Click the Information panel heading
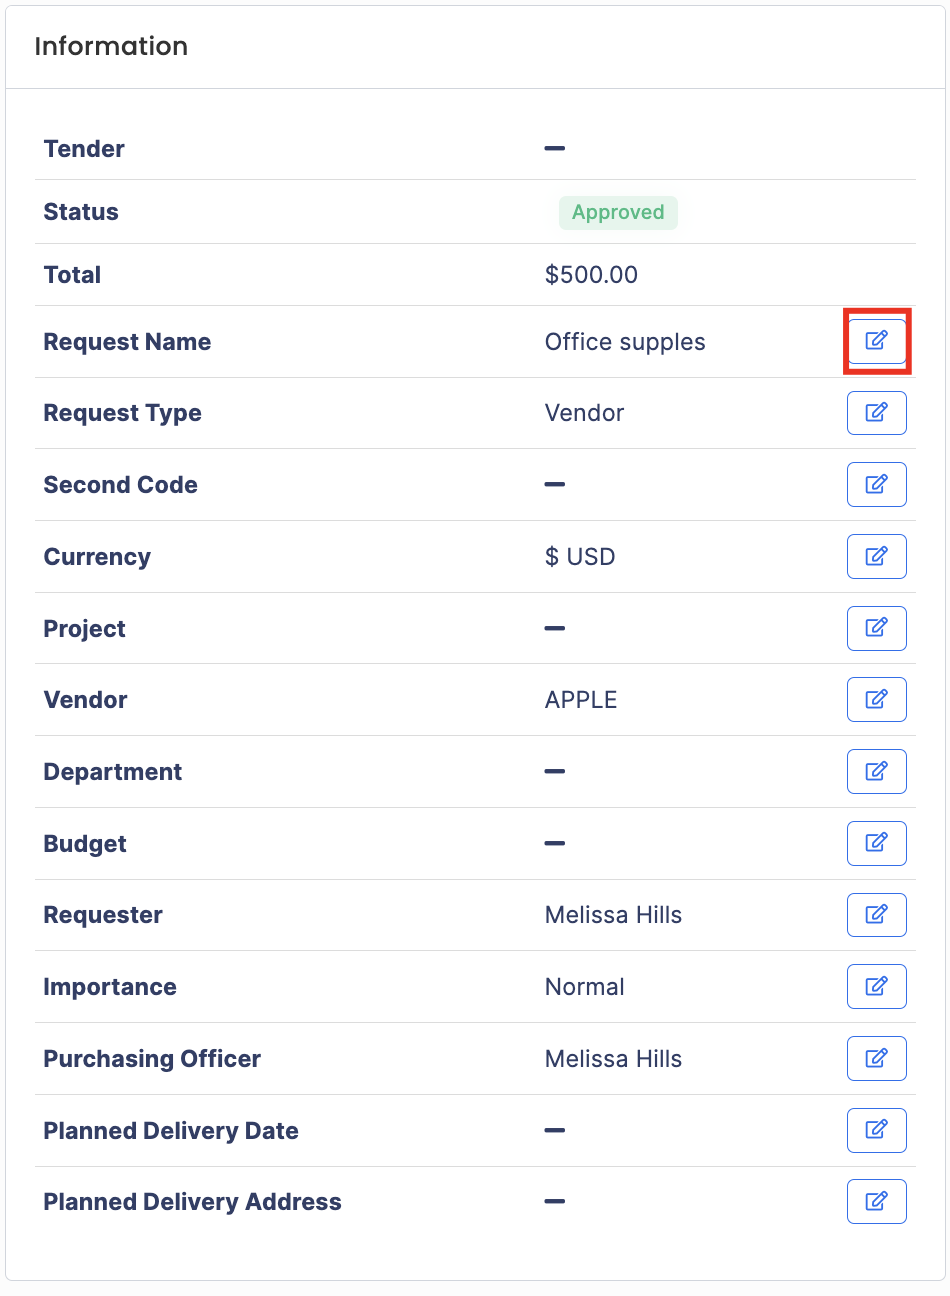 111,46
